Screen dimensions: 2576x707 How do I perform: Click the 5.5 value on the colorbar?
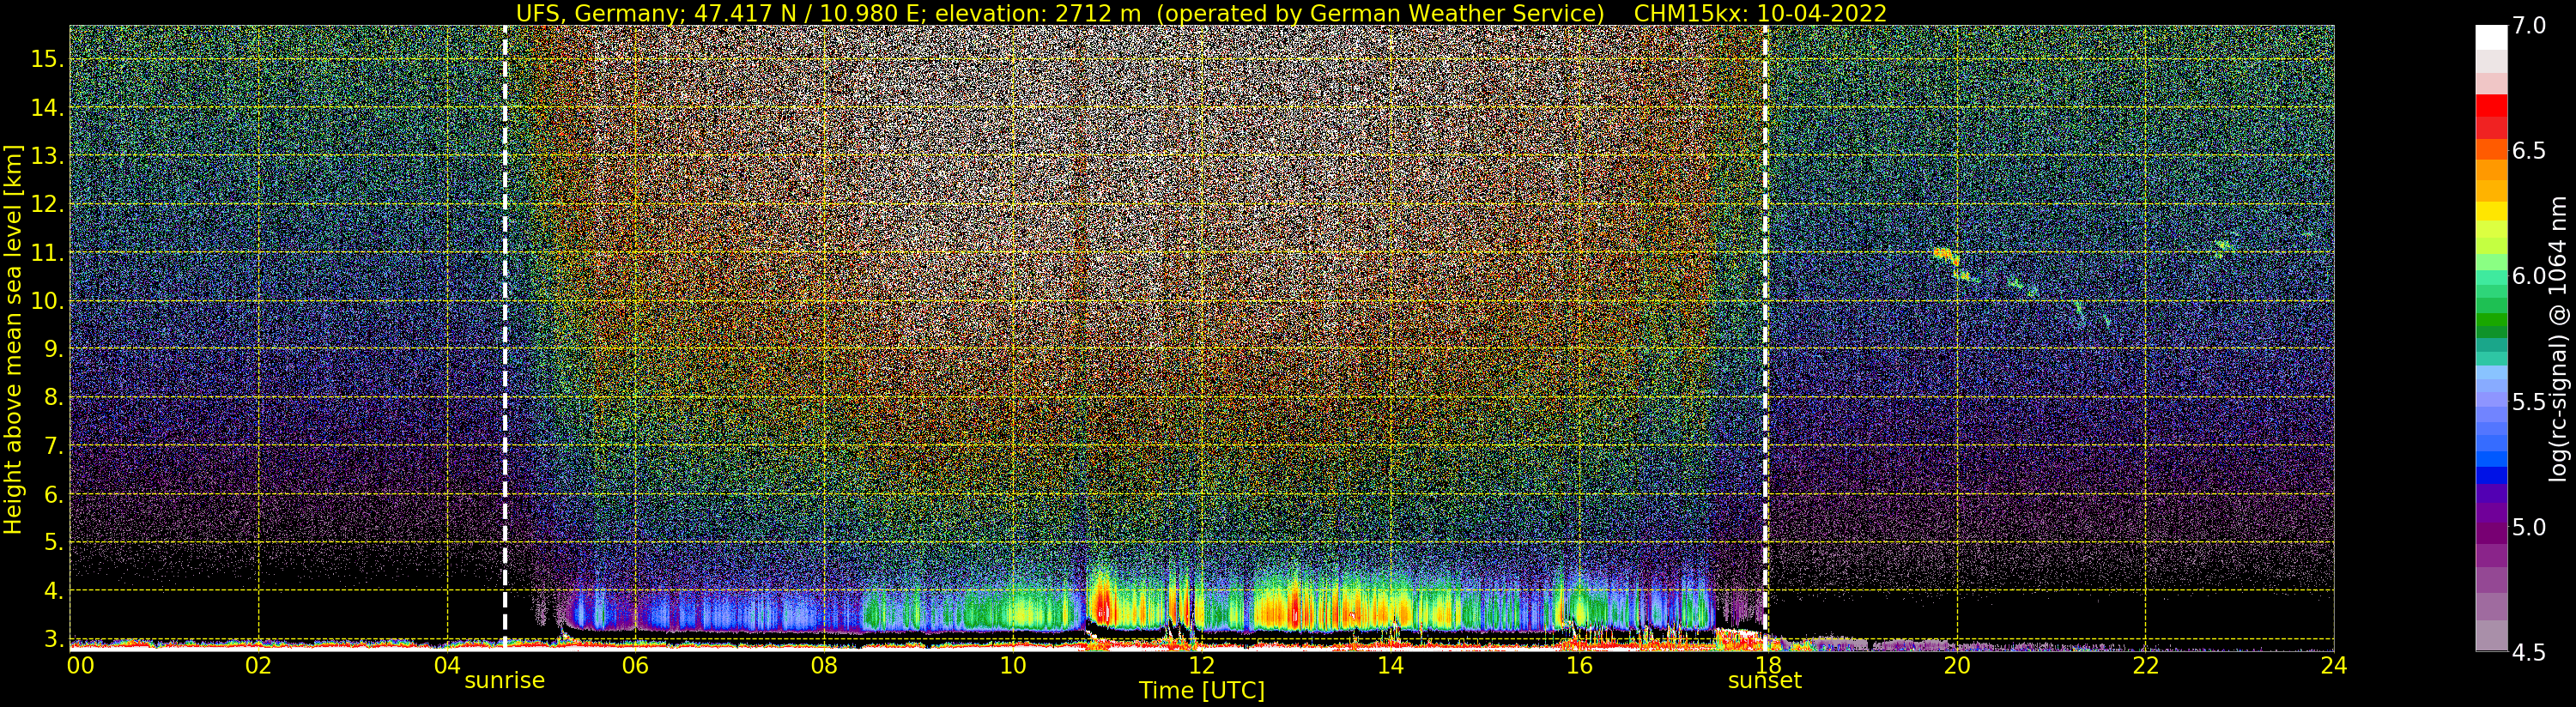coord(2529,402)
